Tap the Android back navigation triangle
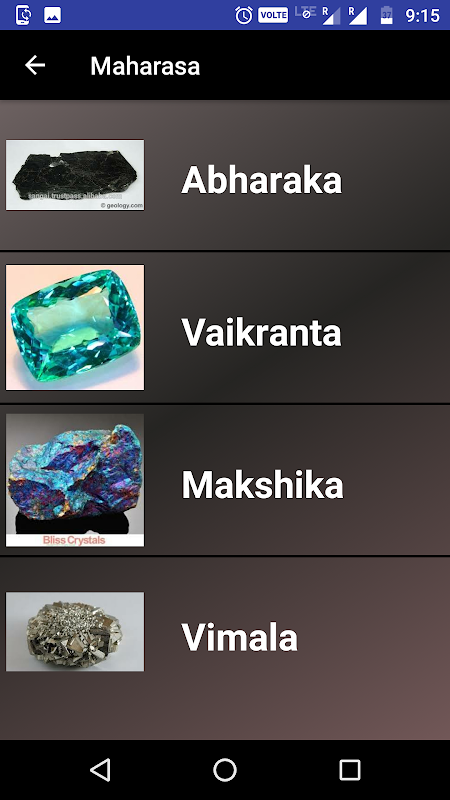The width and height of the screenshot is (450, 800). pyautogui.click(x=100, y=769)
